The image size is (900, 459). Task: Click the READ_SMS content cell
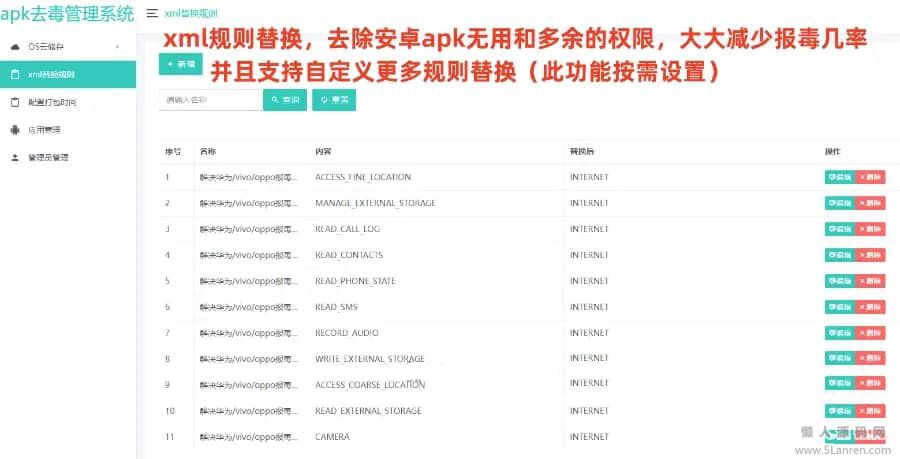tap(336, 307)
